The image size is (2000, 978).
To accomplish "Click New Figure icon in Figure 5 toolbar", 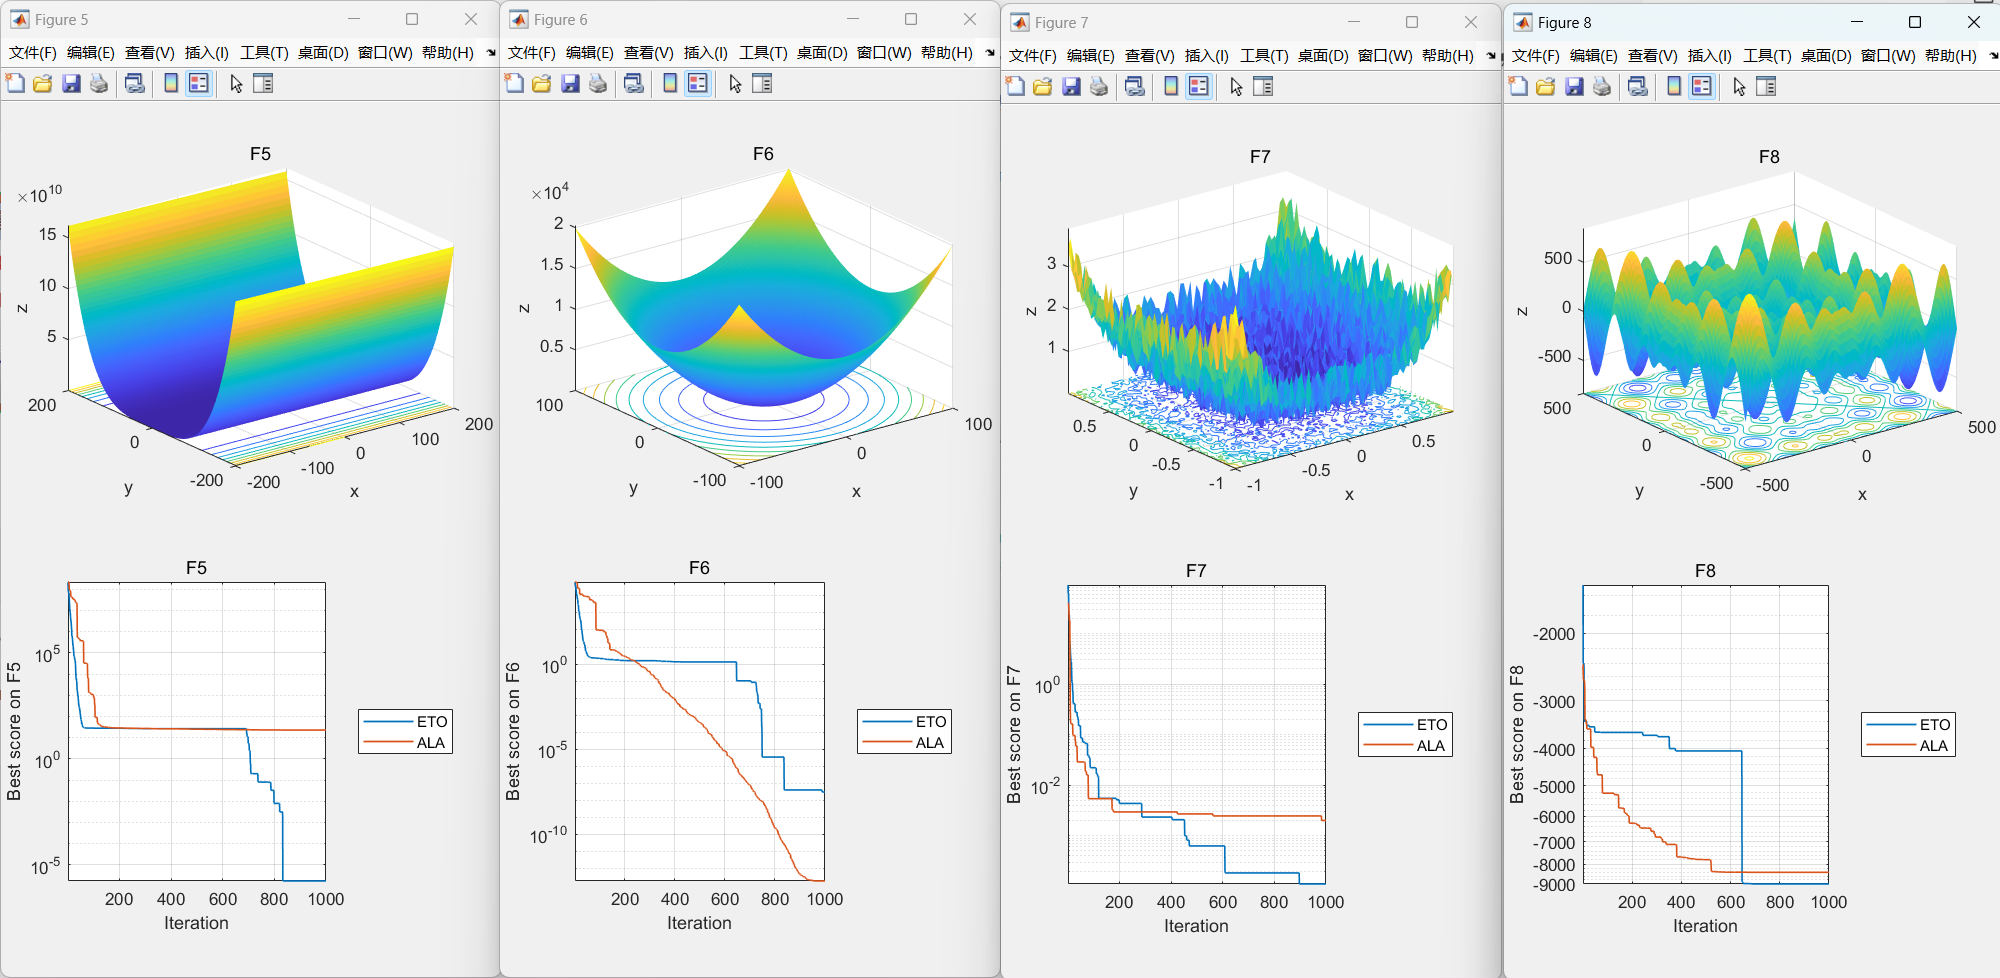I will [15, 83].
